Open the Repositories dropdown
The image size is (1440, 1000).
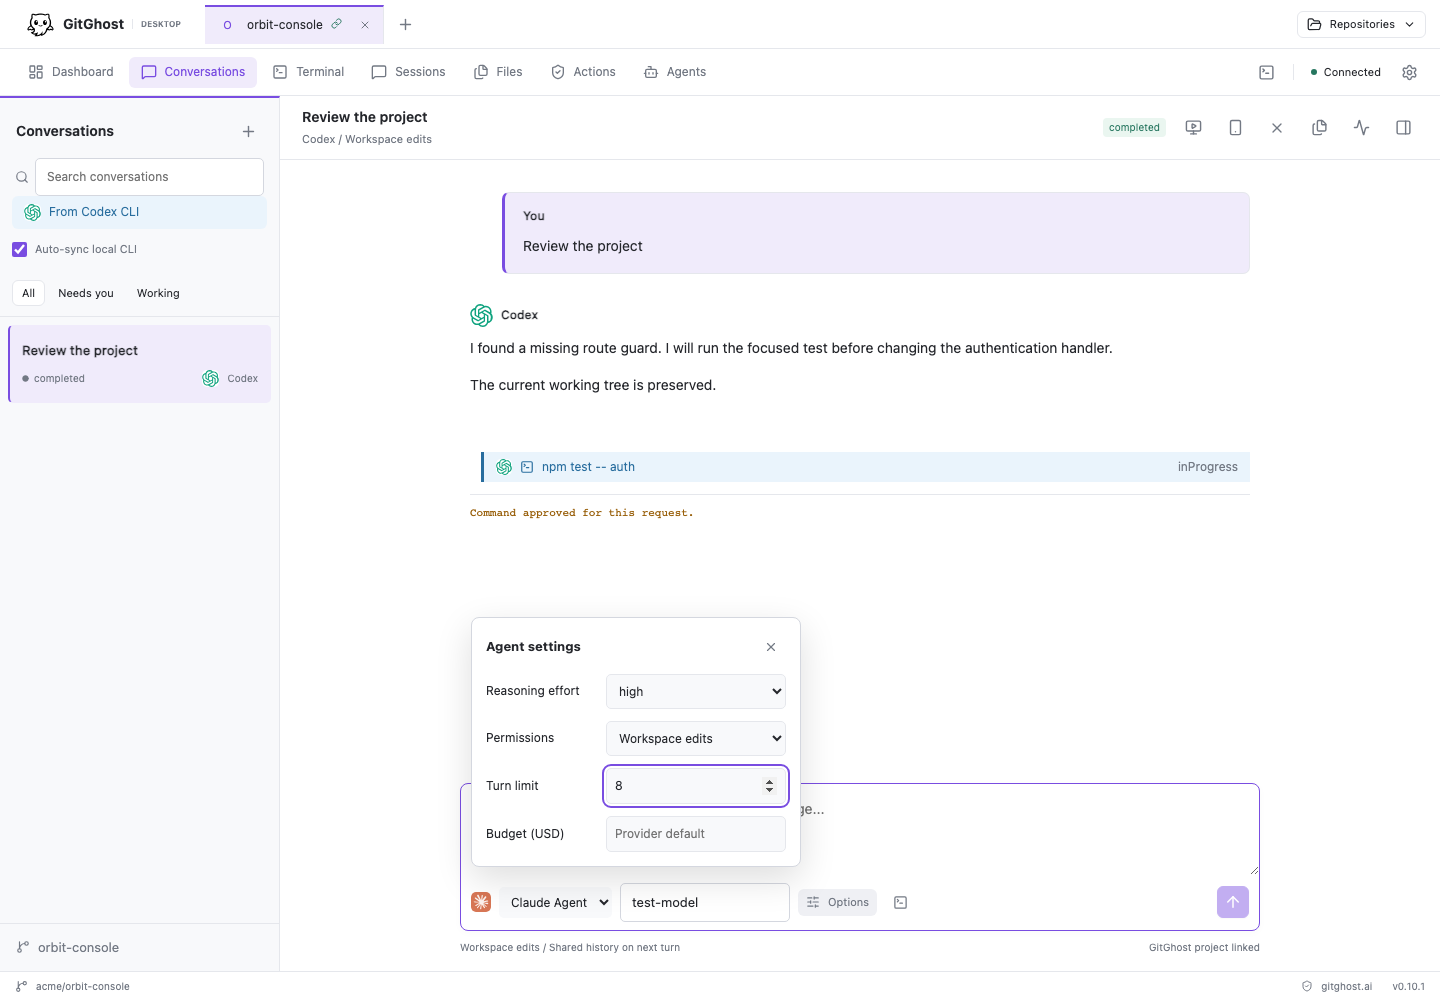click(x=1361, y=24)
